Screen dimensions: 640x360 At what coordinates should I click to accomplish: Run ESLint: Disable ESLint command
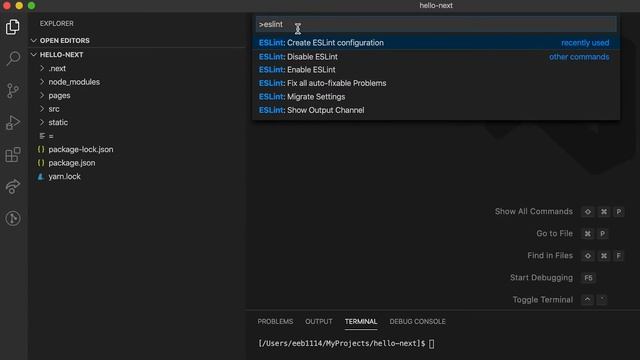click(x=436, y=57)
